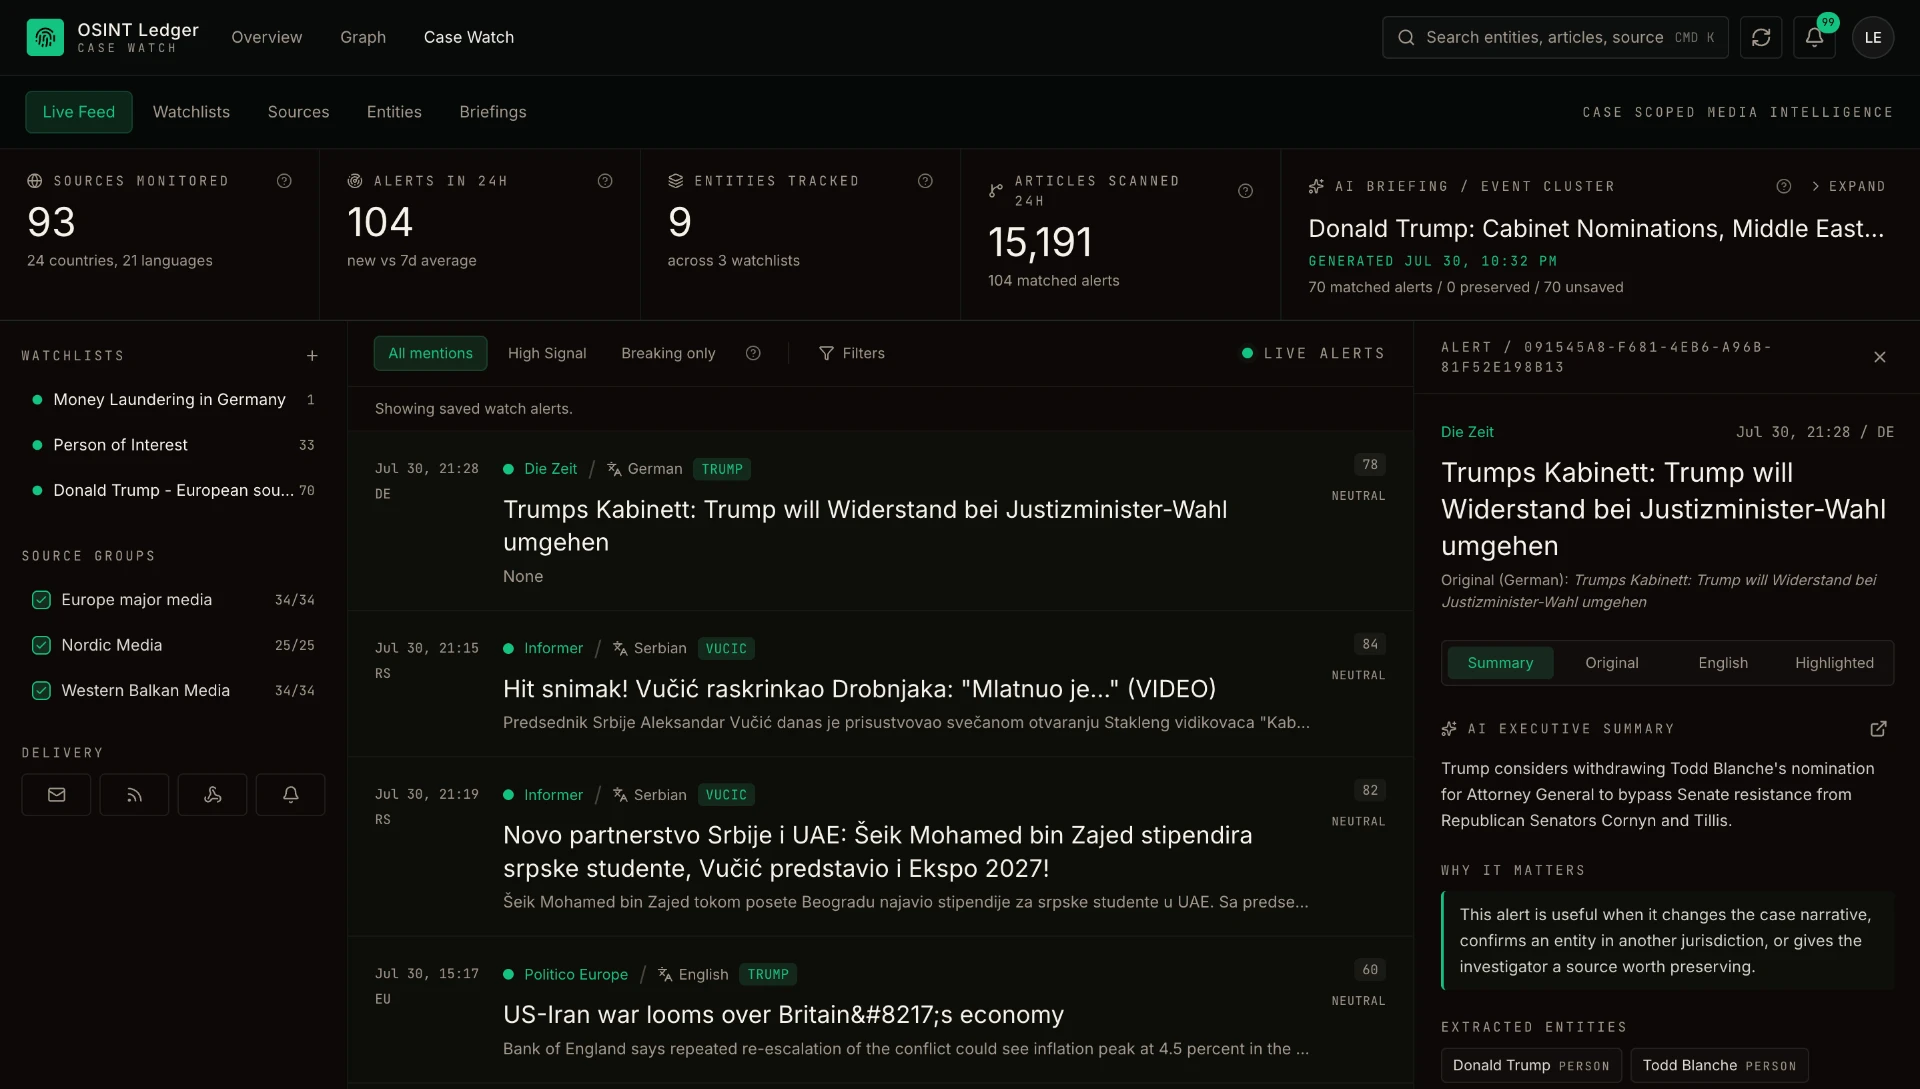The width and height of the screenshot is (1920, 1089).
Task: Toggle Europe major media checkbox
Action: click(x=41, y=600)
